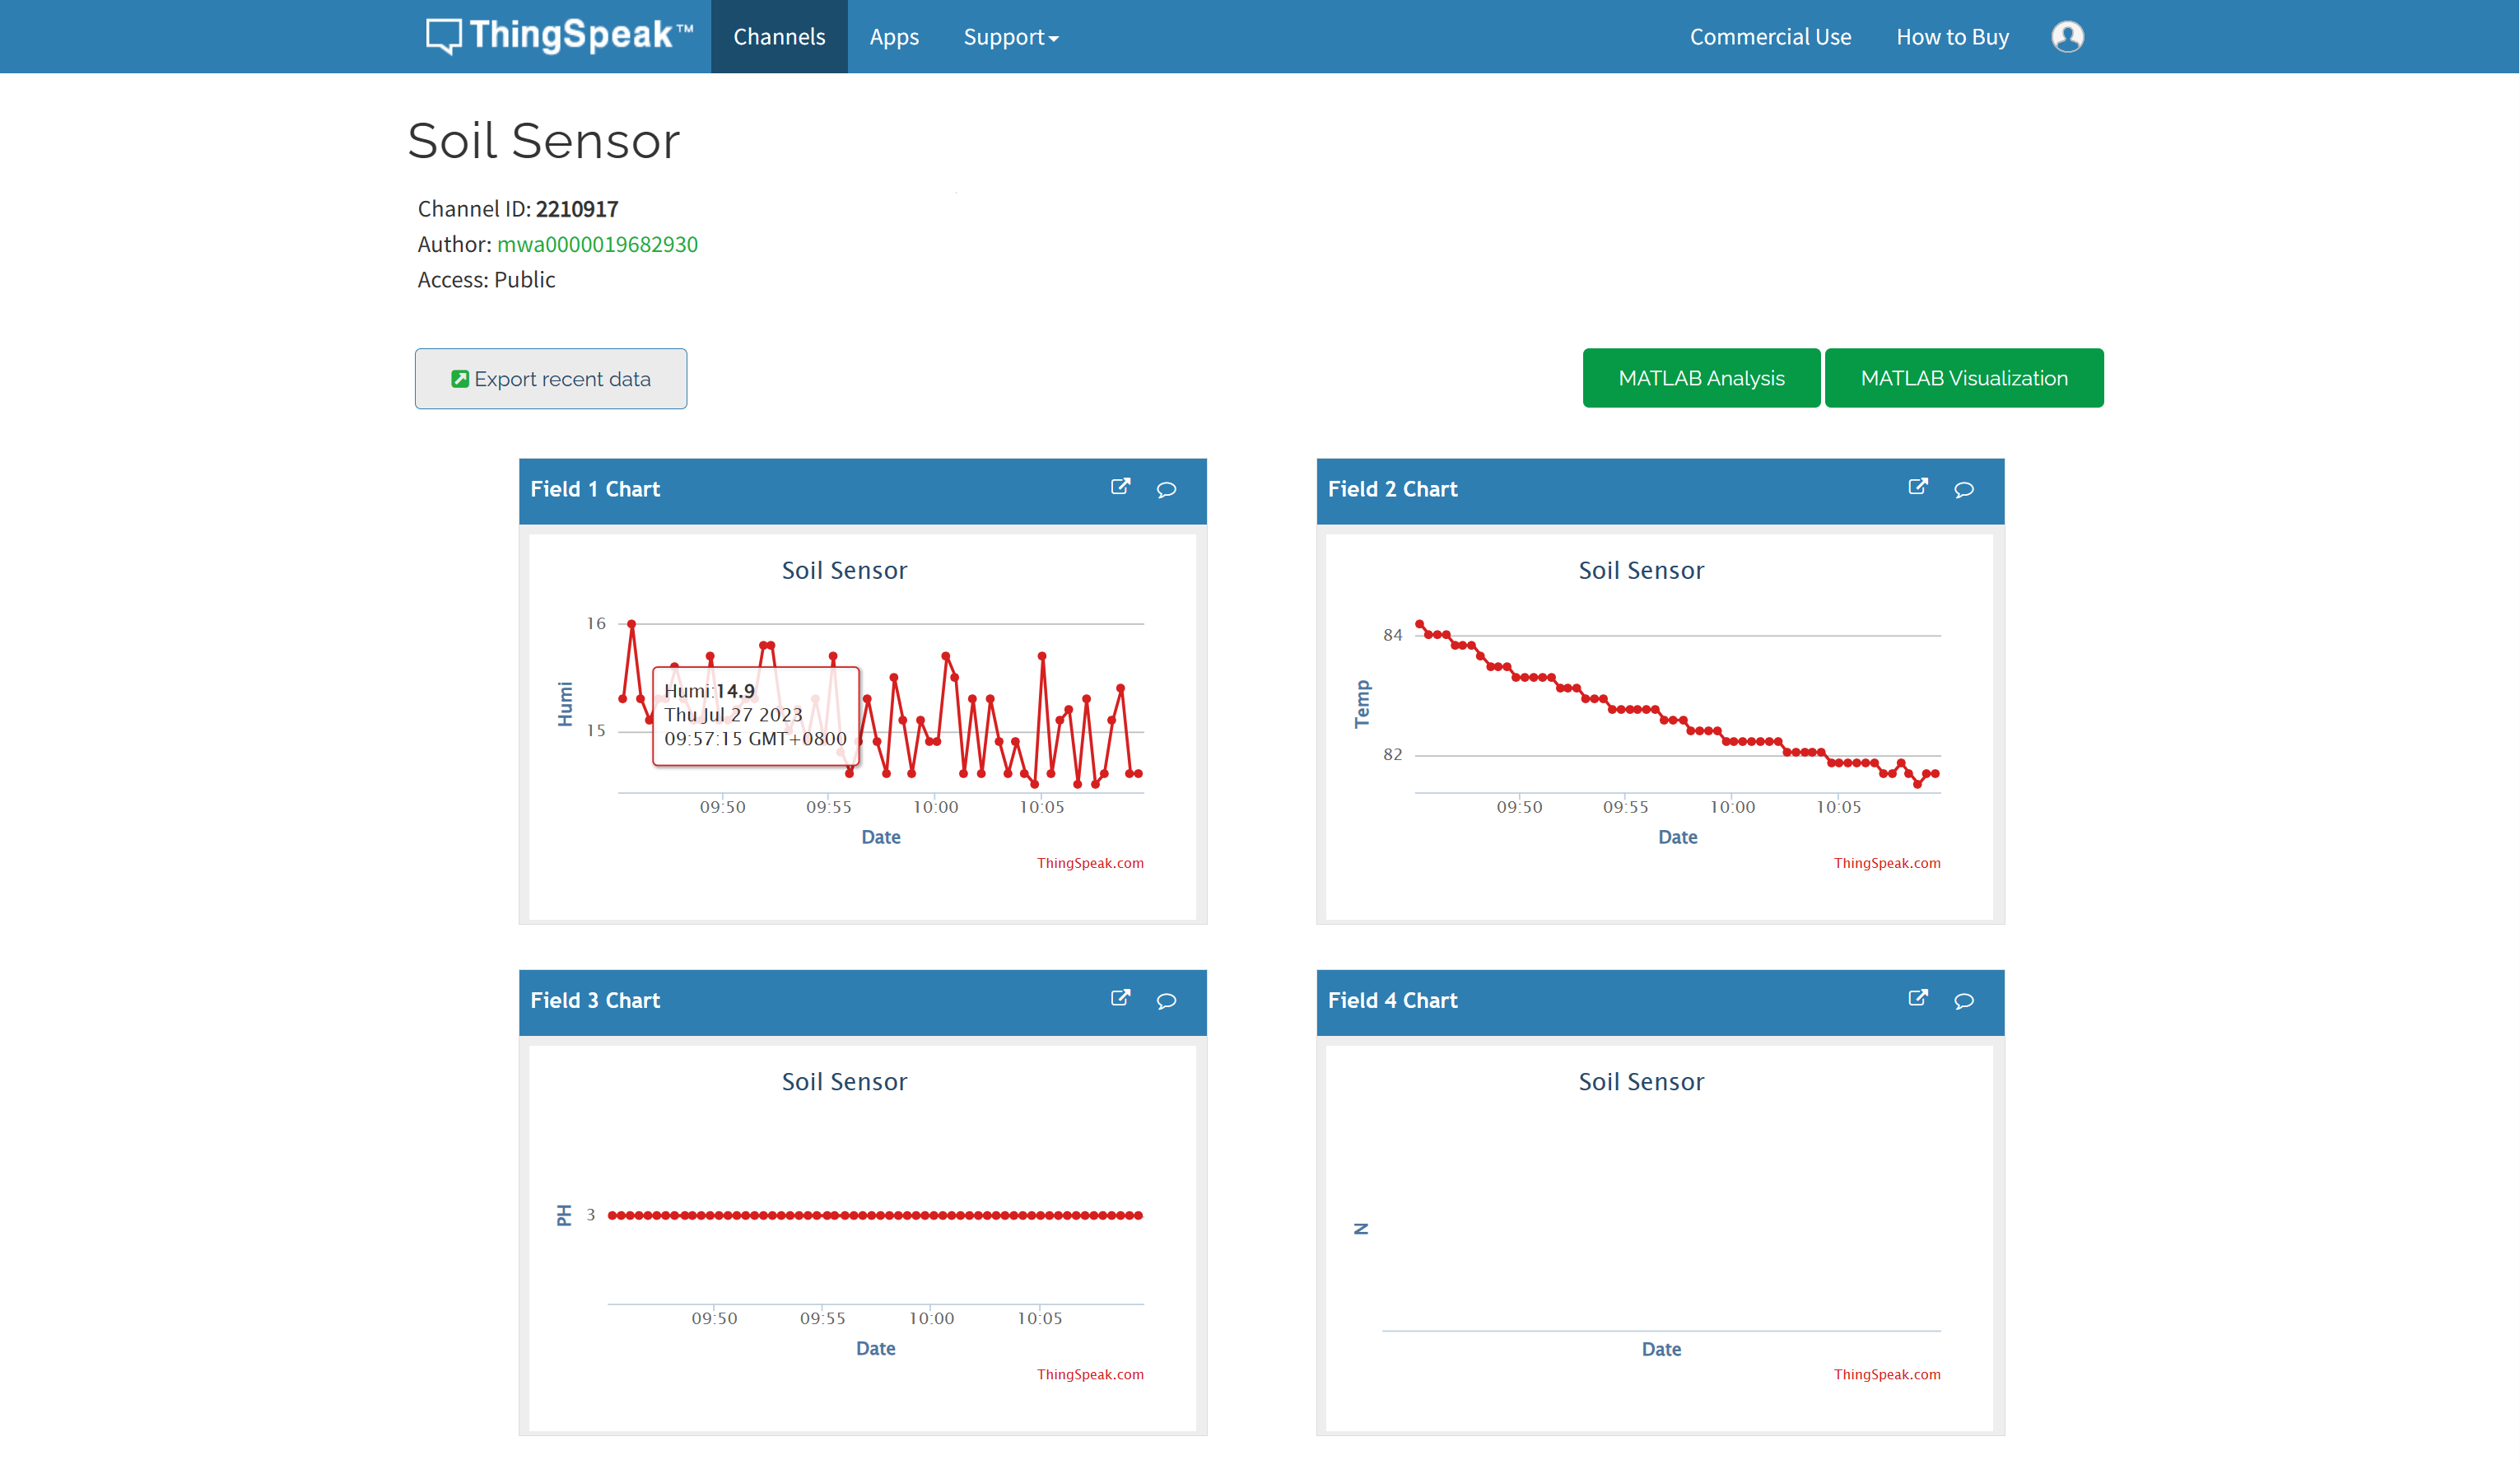Image resolution: width=2520 pixels, height=1460 pixels.
Task: Click MATLAB Visualization button
Action: click(1964, 378)
